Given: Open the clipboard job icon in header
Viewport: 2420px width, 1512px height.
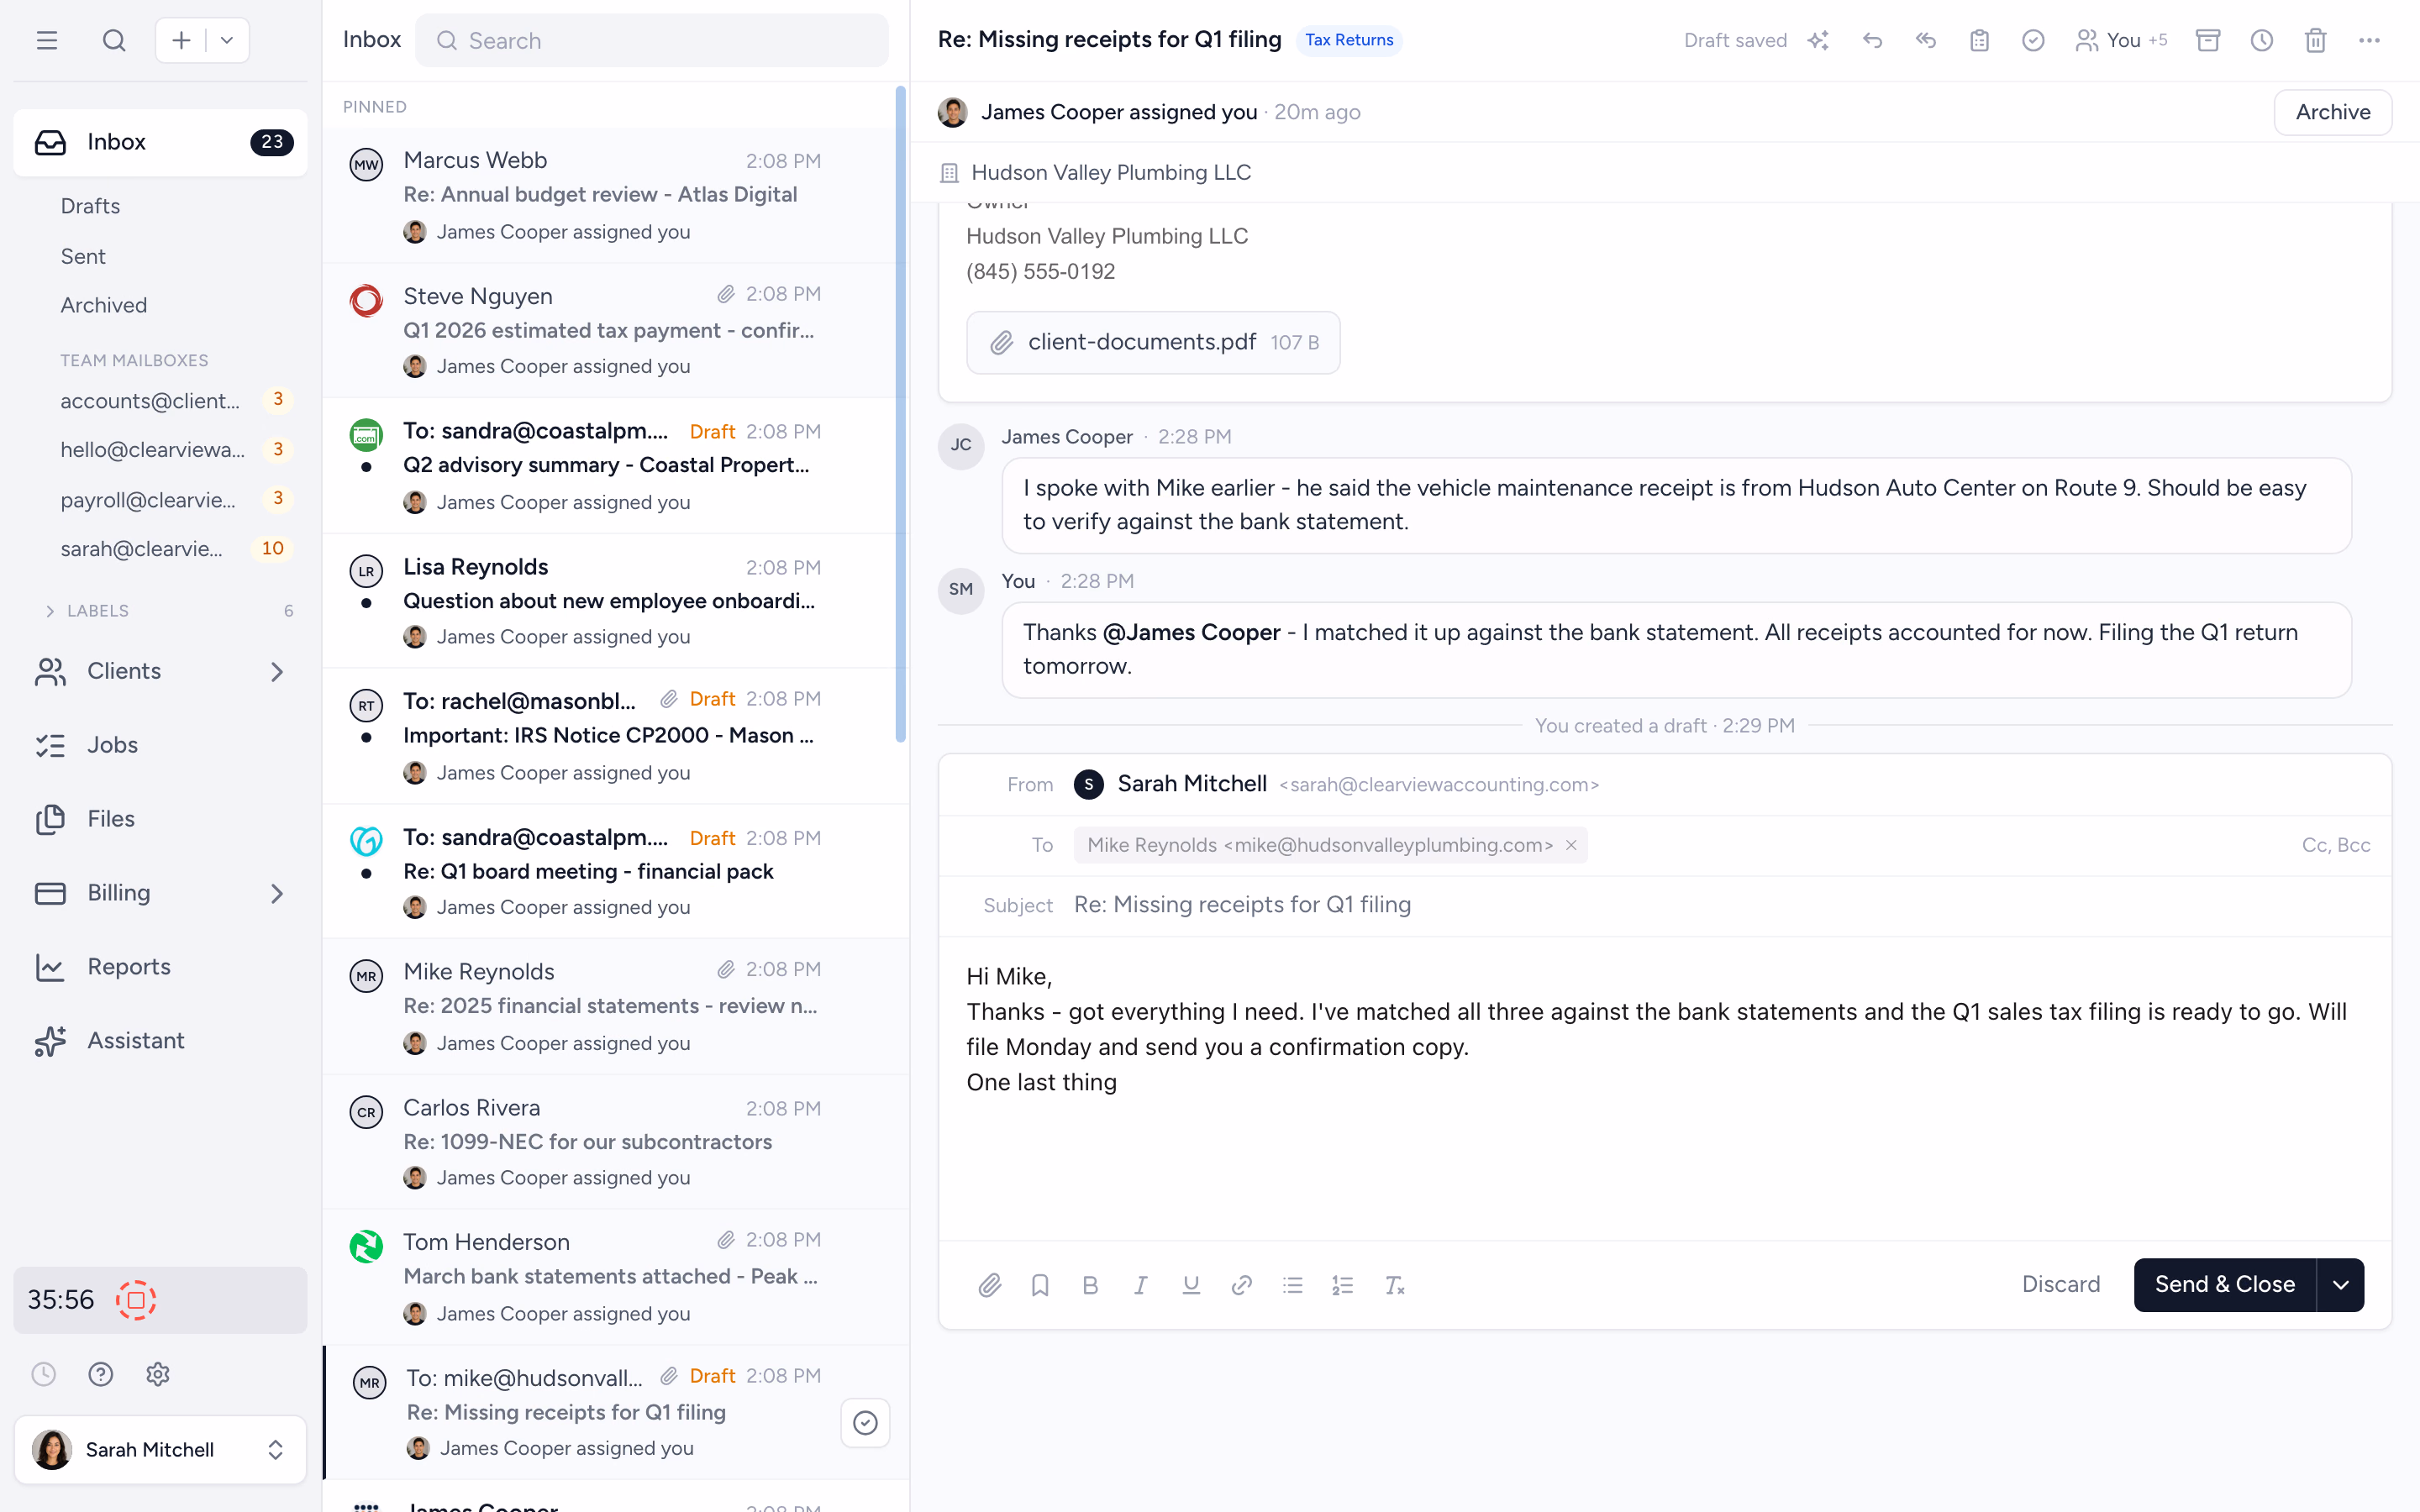Looking at the screenshot, I should point(1979,40).
